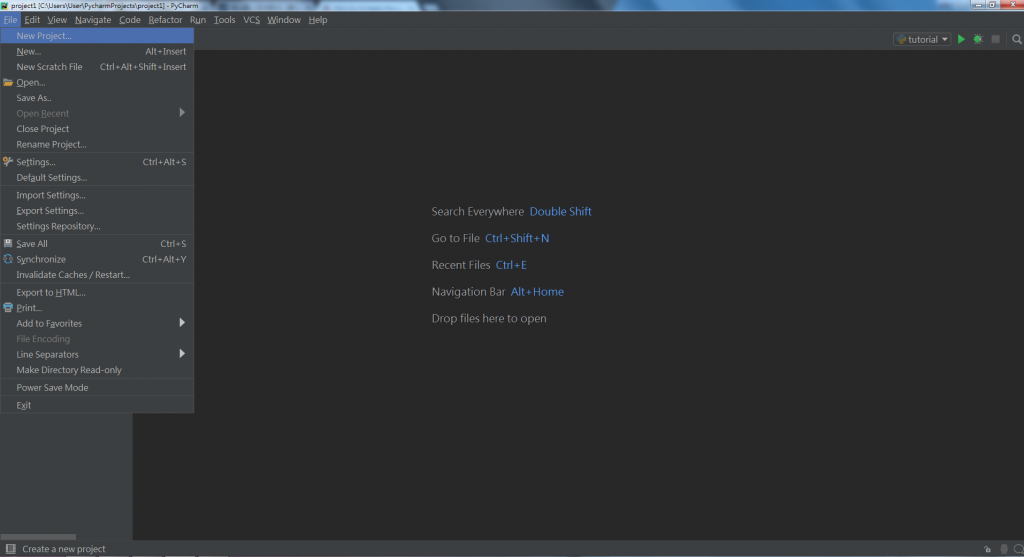Start debugging with the bug icon
This screenshot has width=1024, height=557.
pyautogui.click(x=978, y=39)
